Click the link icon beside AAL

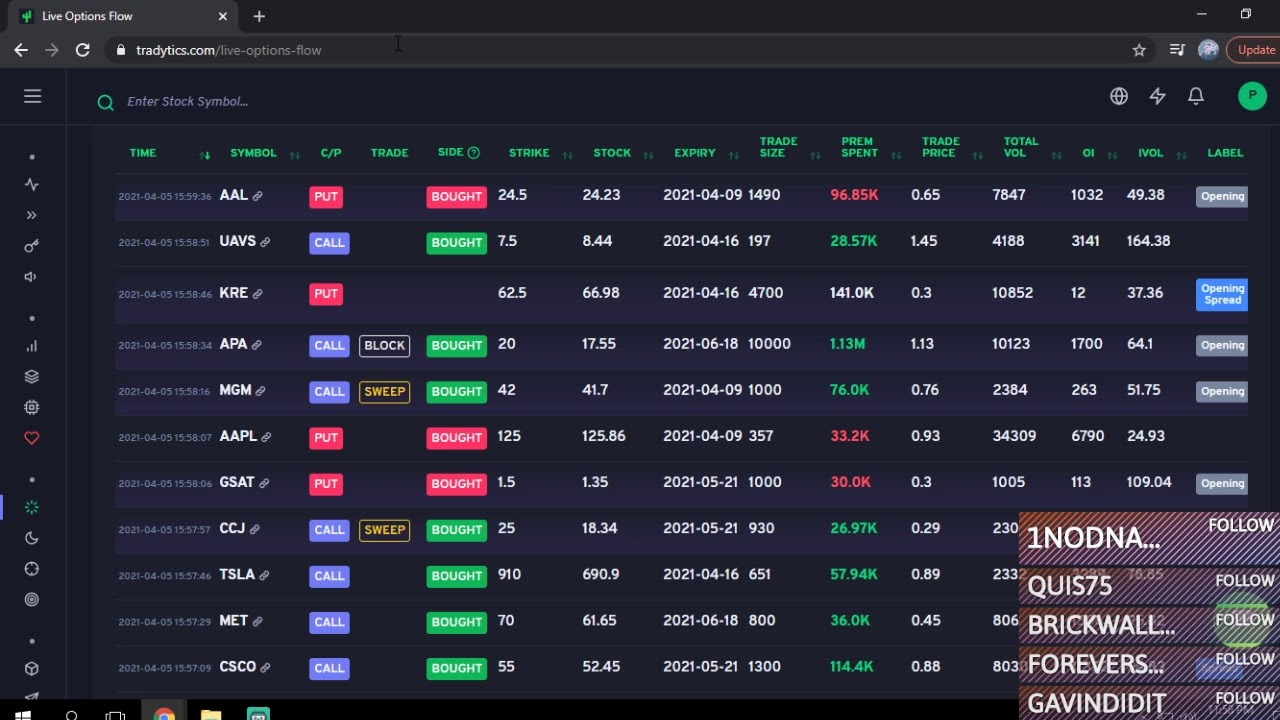tap(257, 196)
